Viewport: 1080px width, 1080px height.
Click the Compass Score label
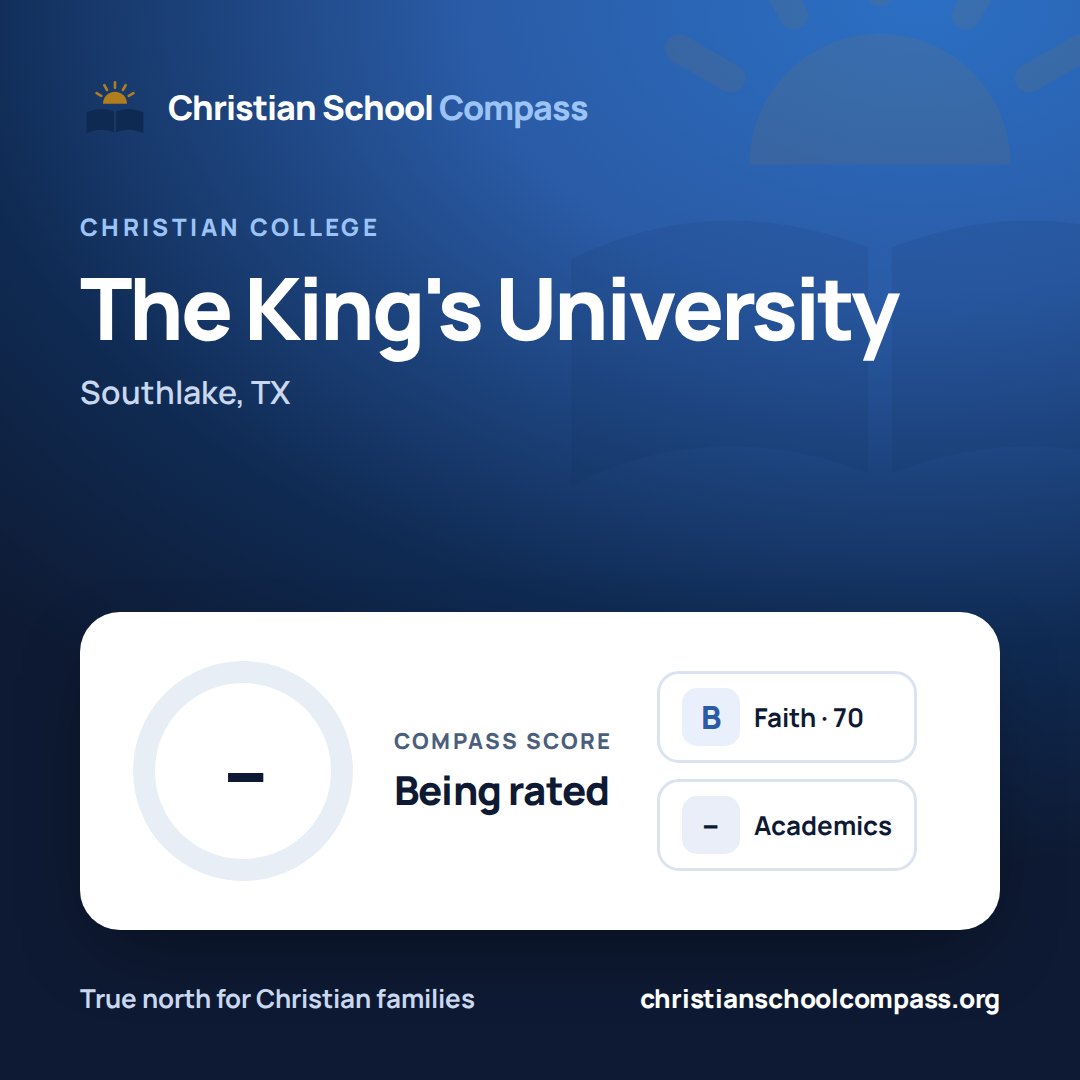coord(502,741)
